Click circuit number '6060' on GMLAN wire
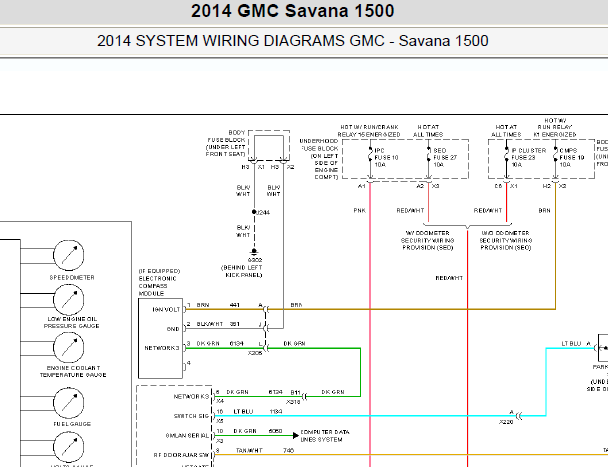 275,431
